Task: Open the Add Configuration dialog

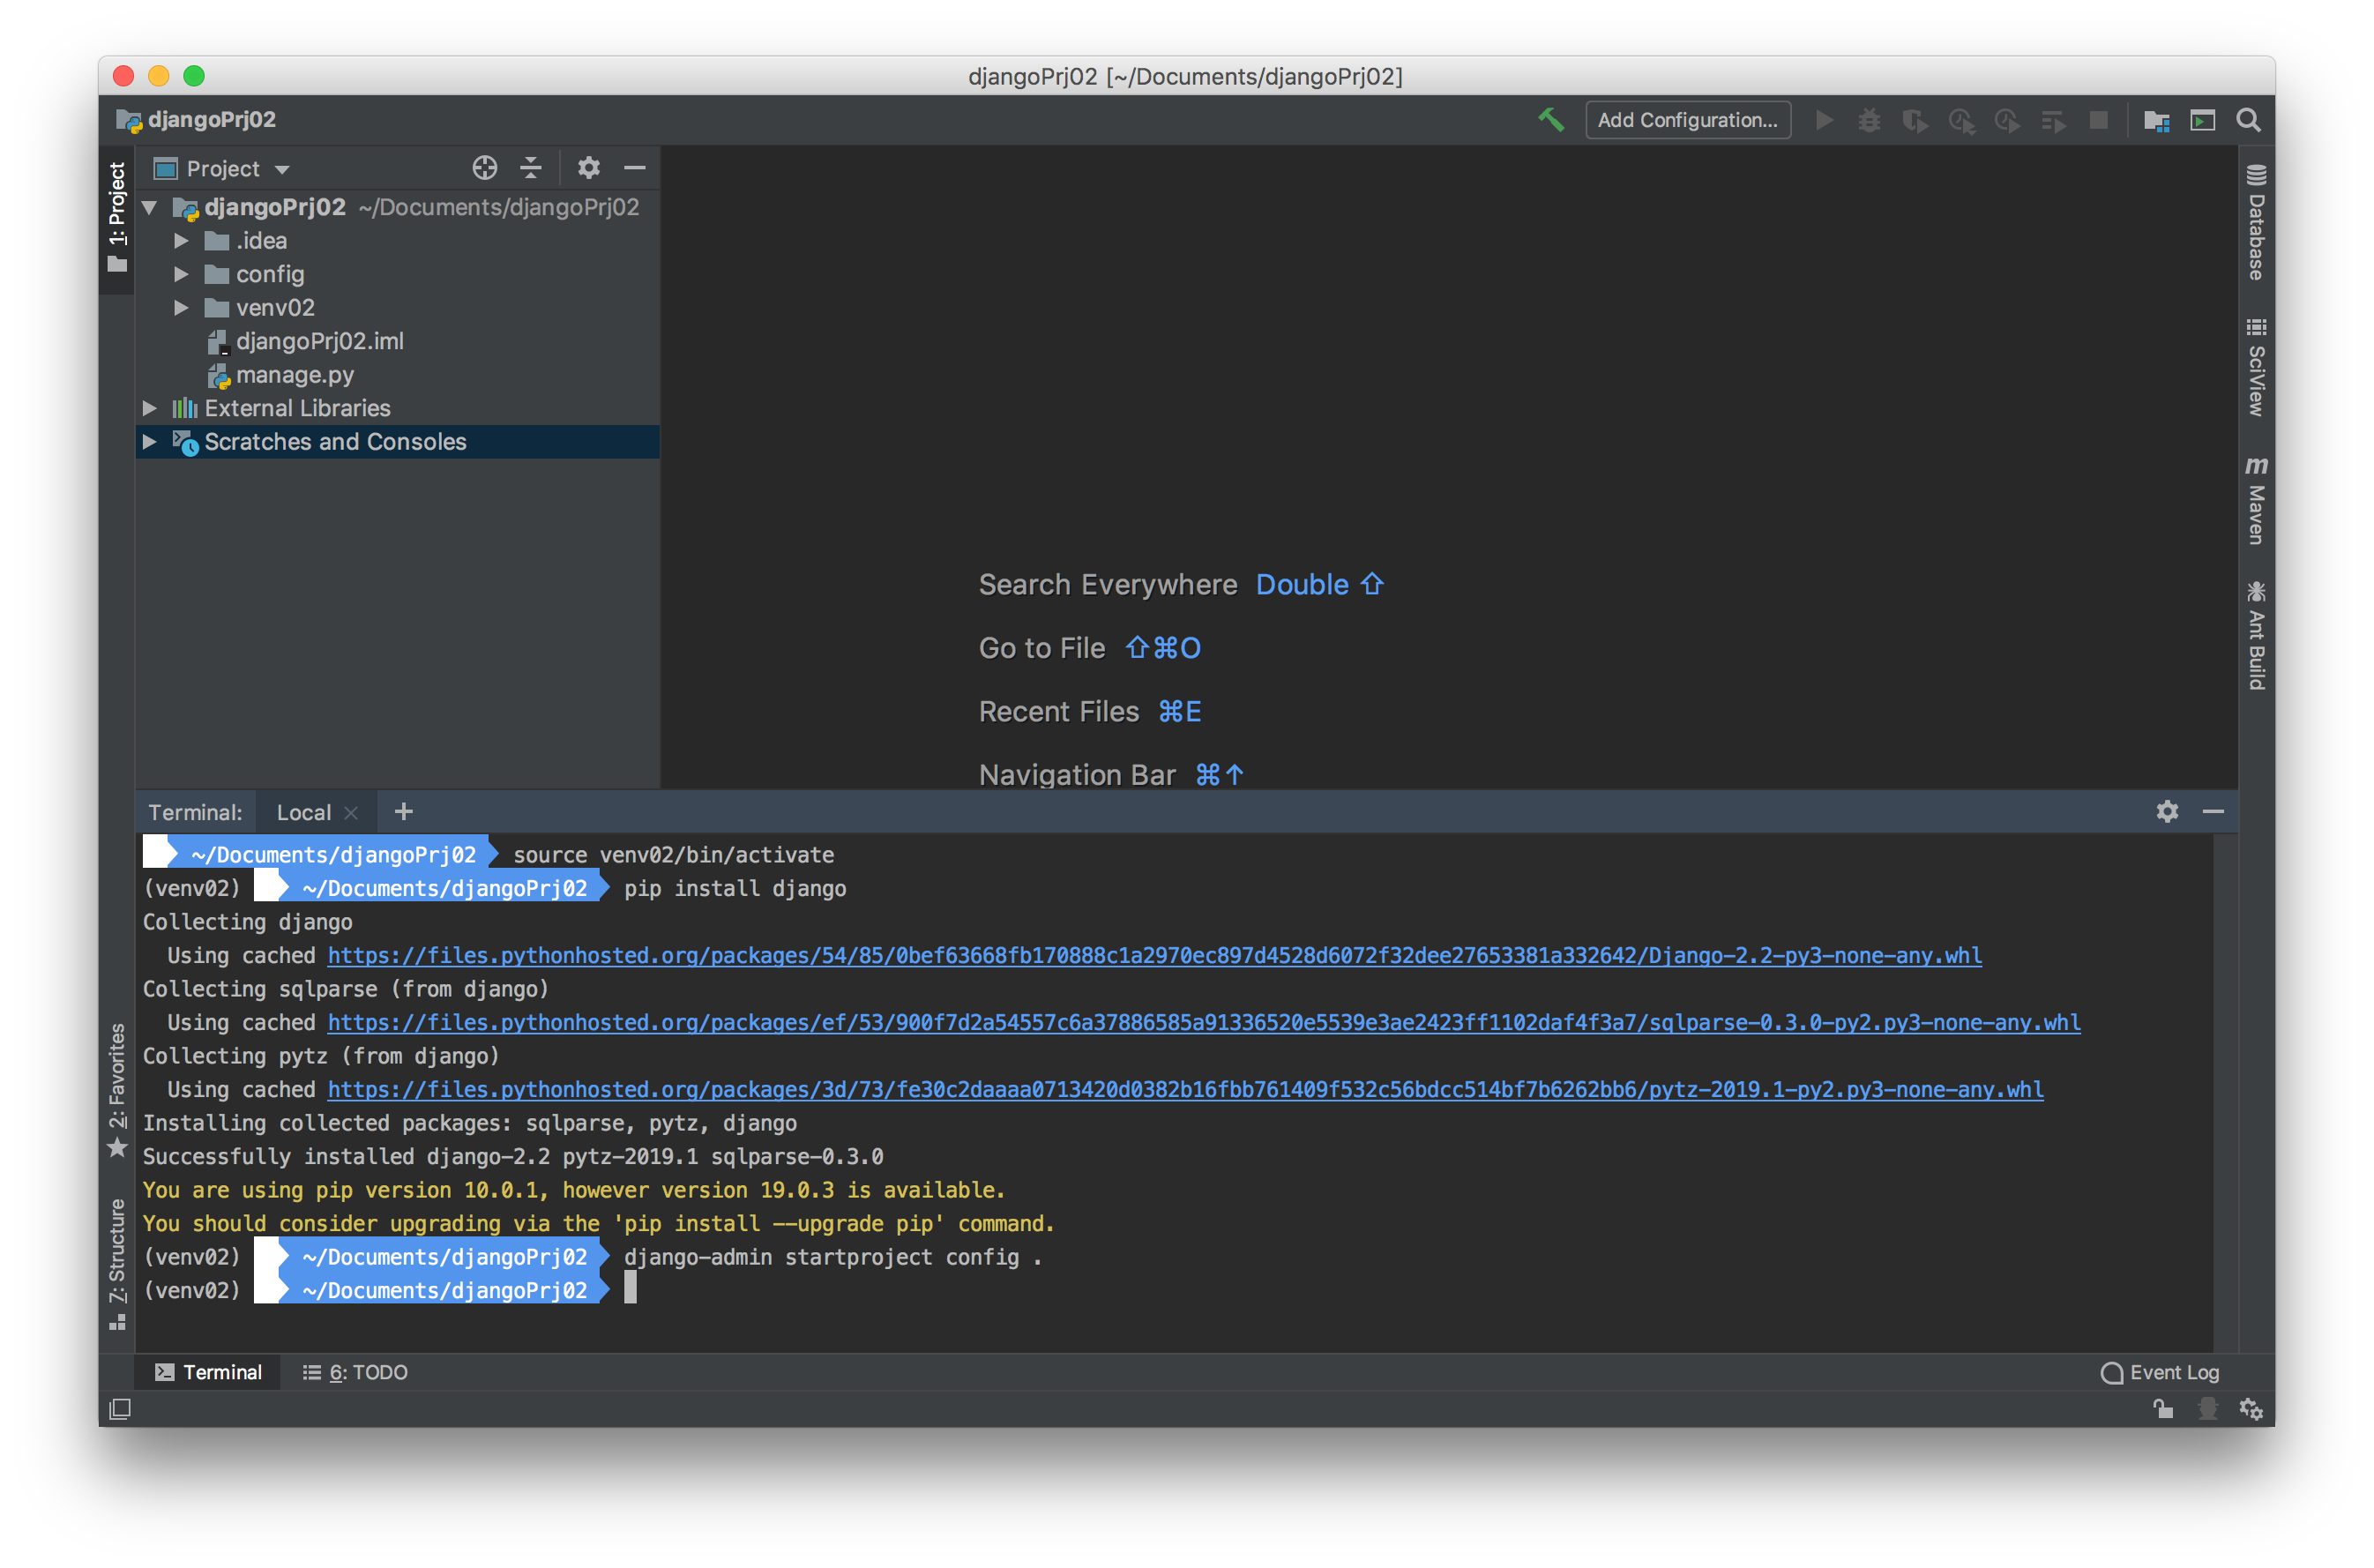Action: click(1687, 120)
